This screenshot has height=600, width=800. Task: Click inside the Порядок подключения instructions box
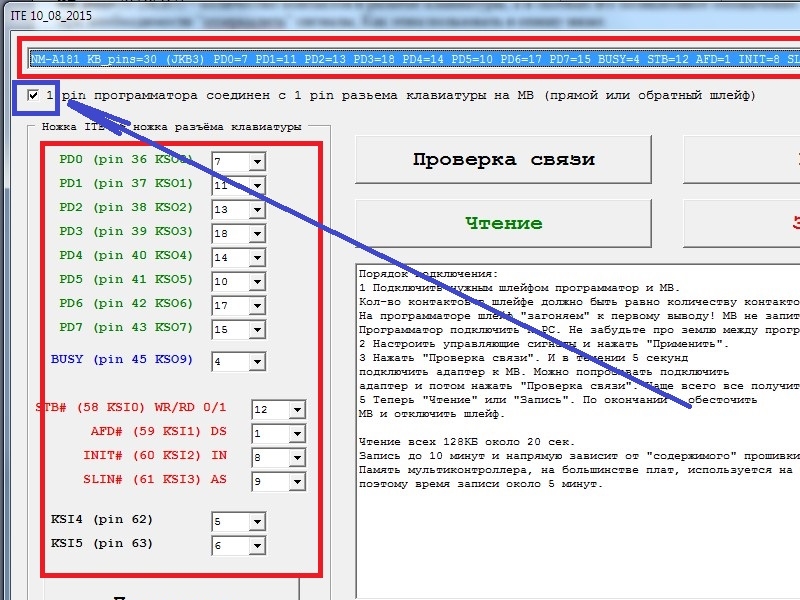[578, 431]
